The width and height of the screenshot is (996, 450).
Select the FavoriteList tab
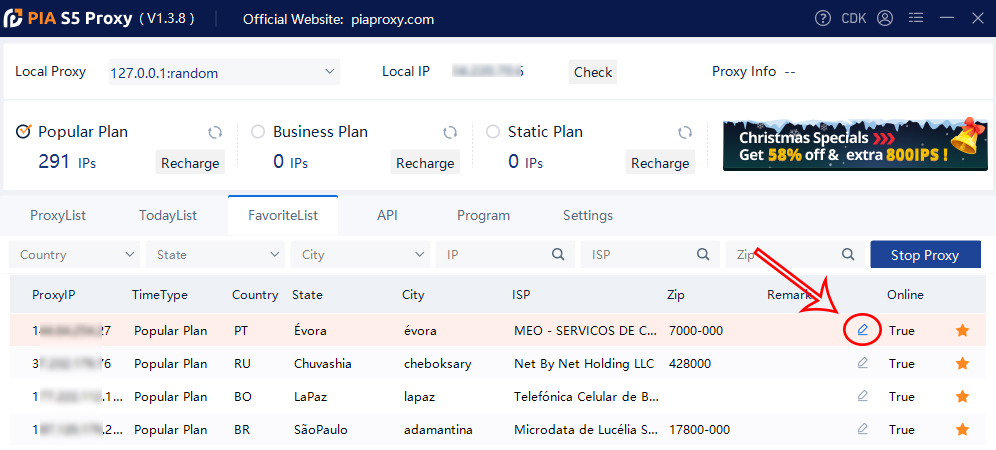(283, 215)
